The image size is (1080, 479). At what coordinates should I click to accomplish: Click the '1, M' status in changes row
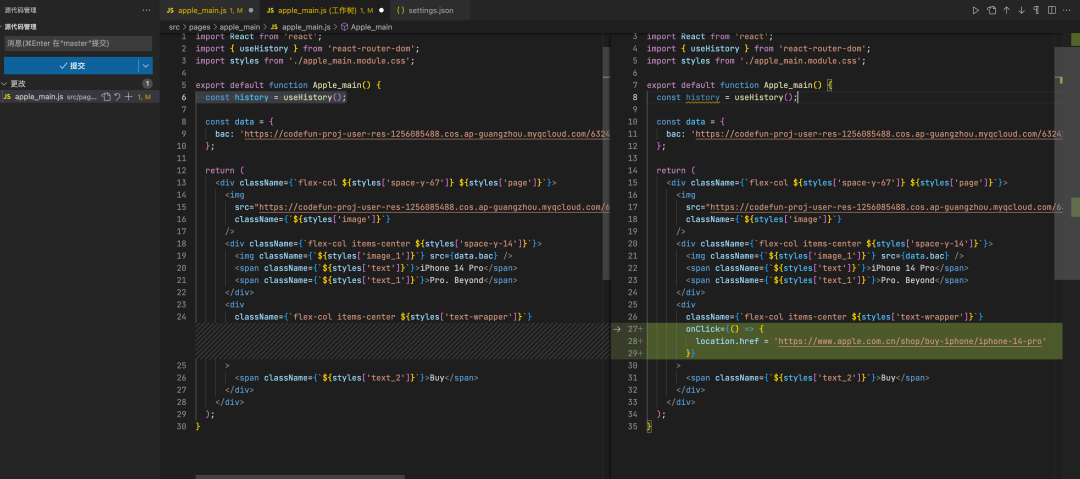pyautogui.click(x=144, y=97)
